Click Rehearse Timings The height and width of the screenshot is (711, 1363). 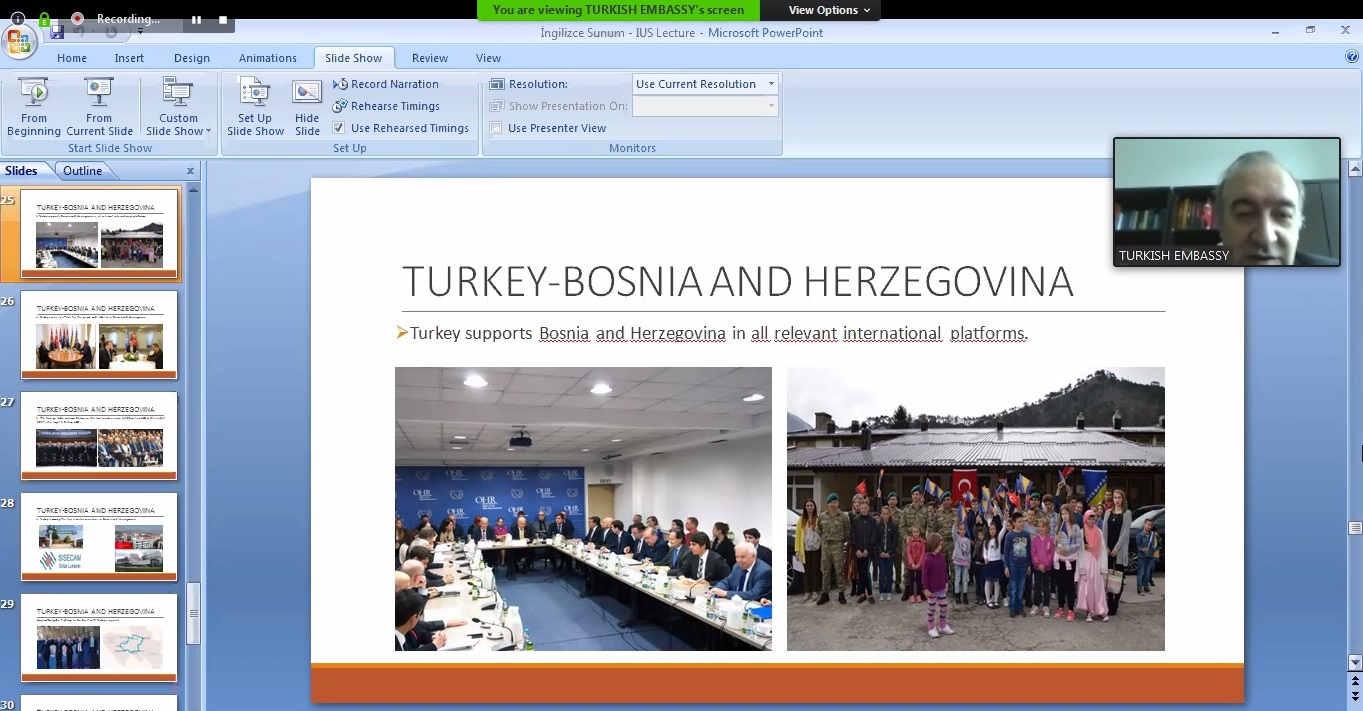point(394,106)
